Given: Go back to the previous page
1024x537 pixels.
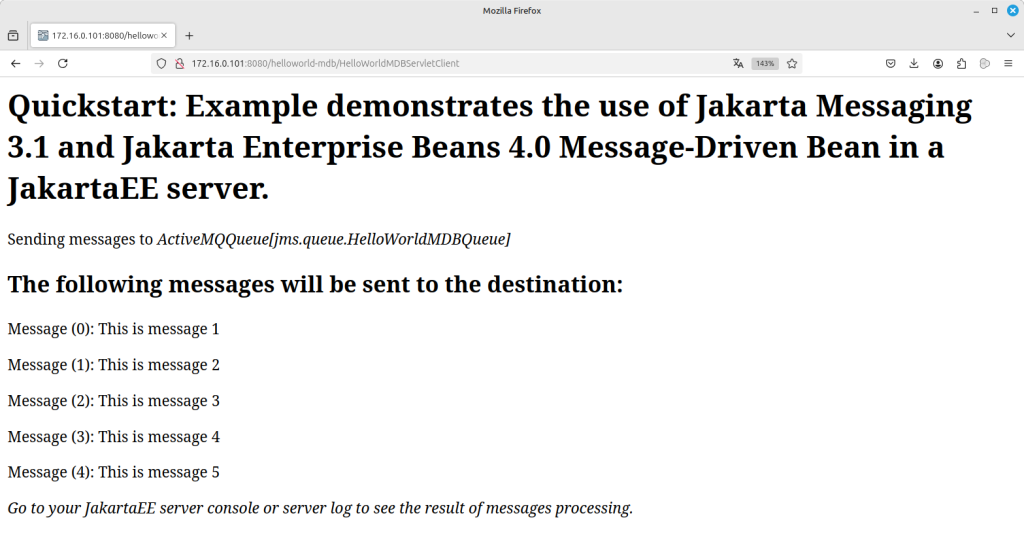Looking at the screenshot, I should 15,63.
